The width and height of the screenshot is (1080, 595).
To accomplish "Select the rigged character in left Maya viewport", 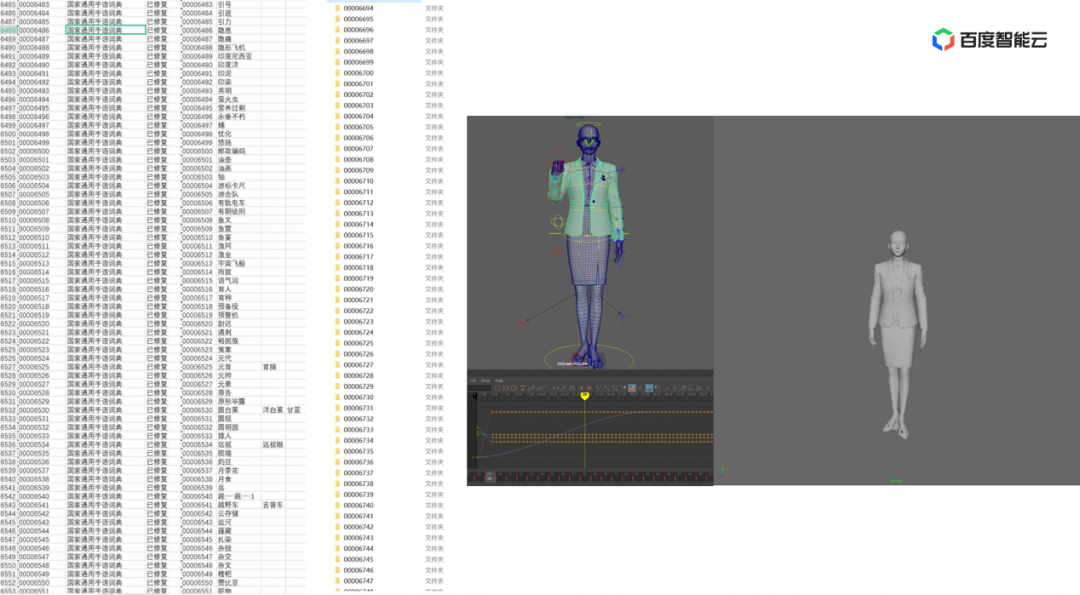I will coord(589,241).
